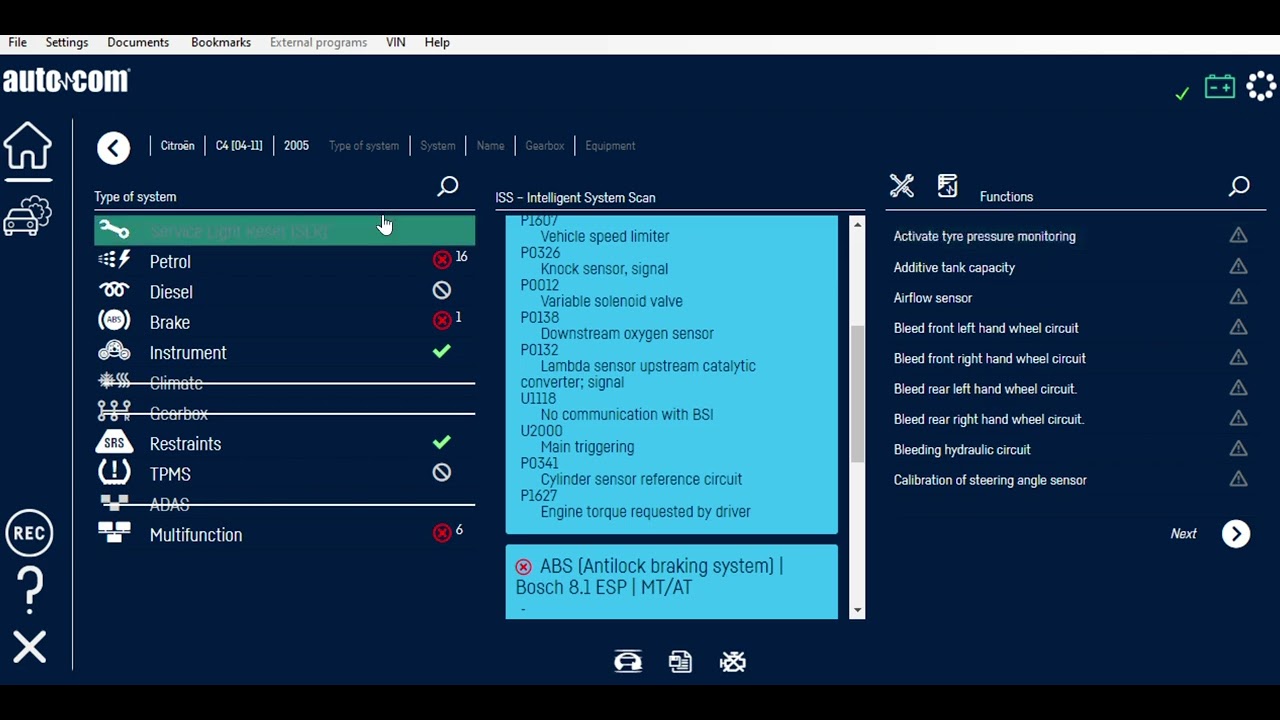The image size is (1280, 720).
Task: Click the green check beside Restraints
Action: pyautogui.click(x=442, y=442)
